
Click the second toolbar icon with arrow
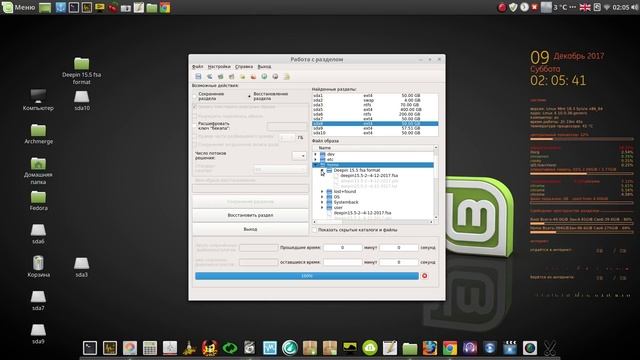coord(209,76)
